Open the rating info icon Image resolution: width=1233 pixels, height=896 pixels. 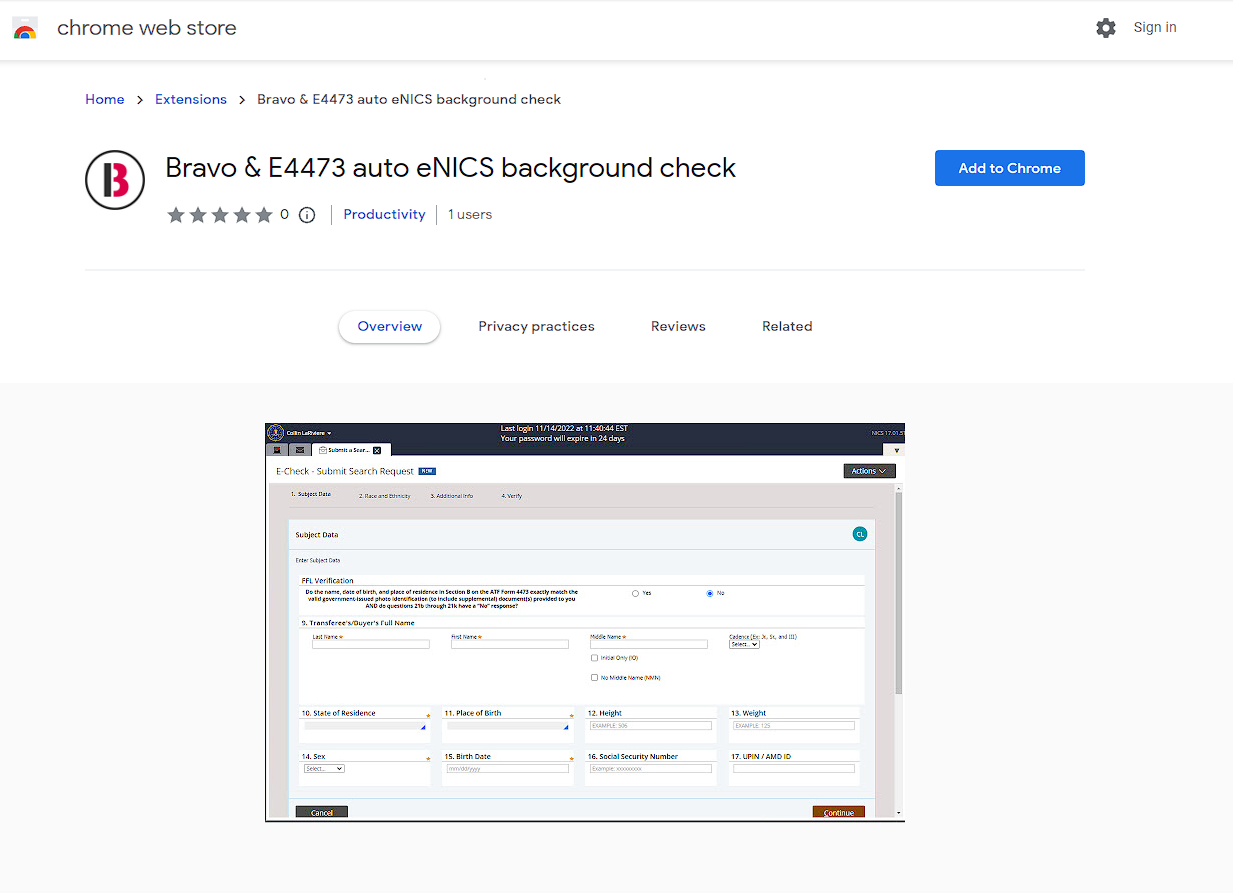pyautogui.click(x=308, y=215)
